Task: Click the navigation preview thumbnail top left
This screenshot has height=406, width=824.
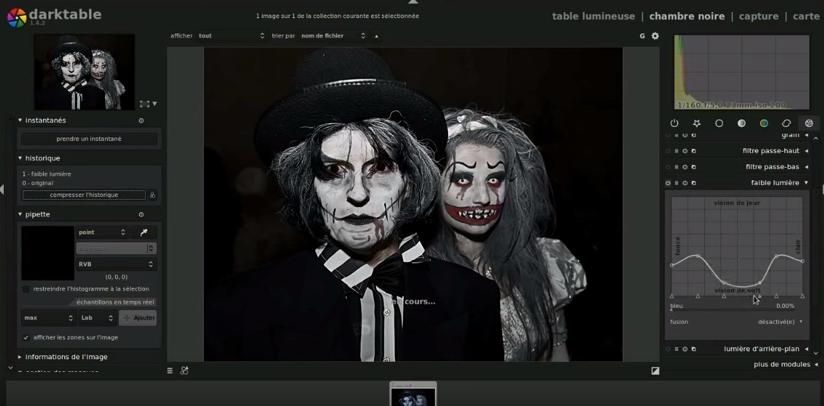Action: tap(84, 72)
